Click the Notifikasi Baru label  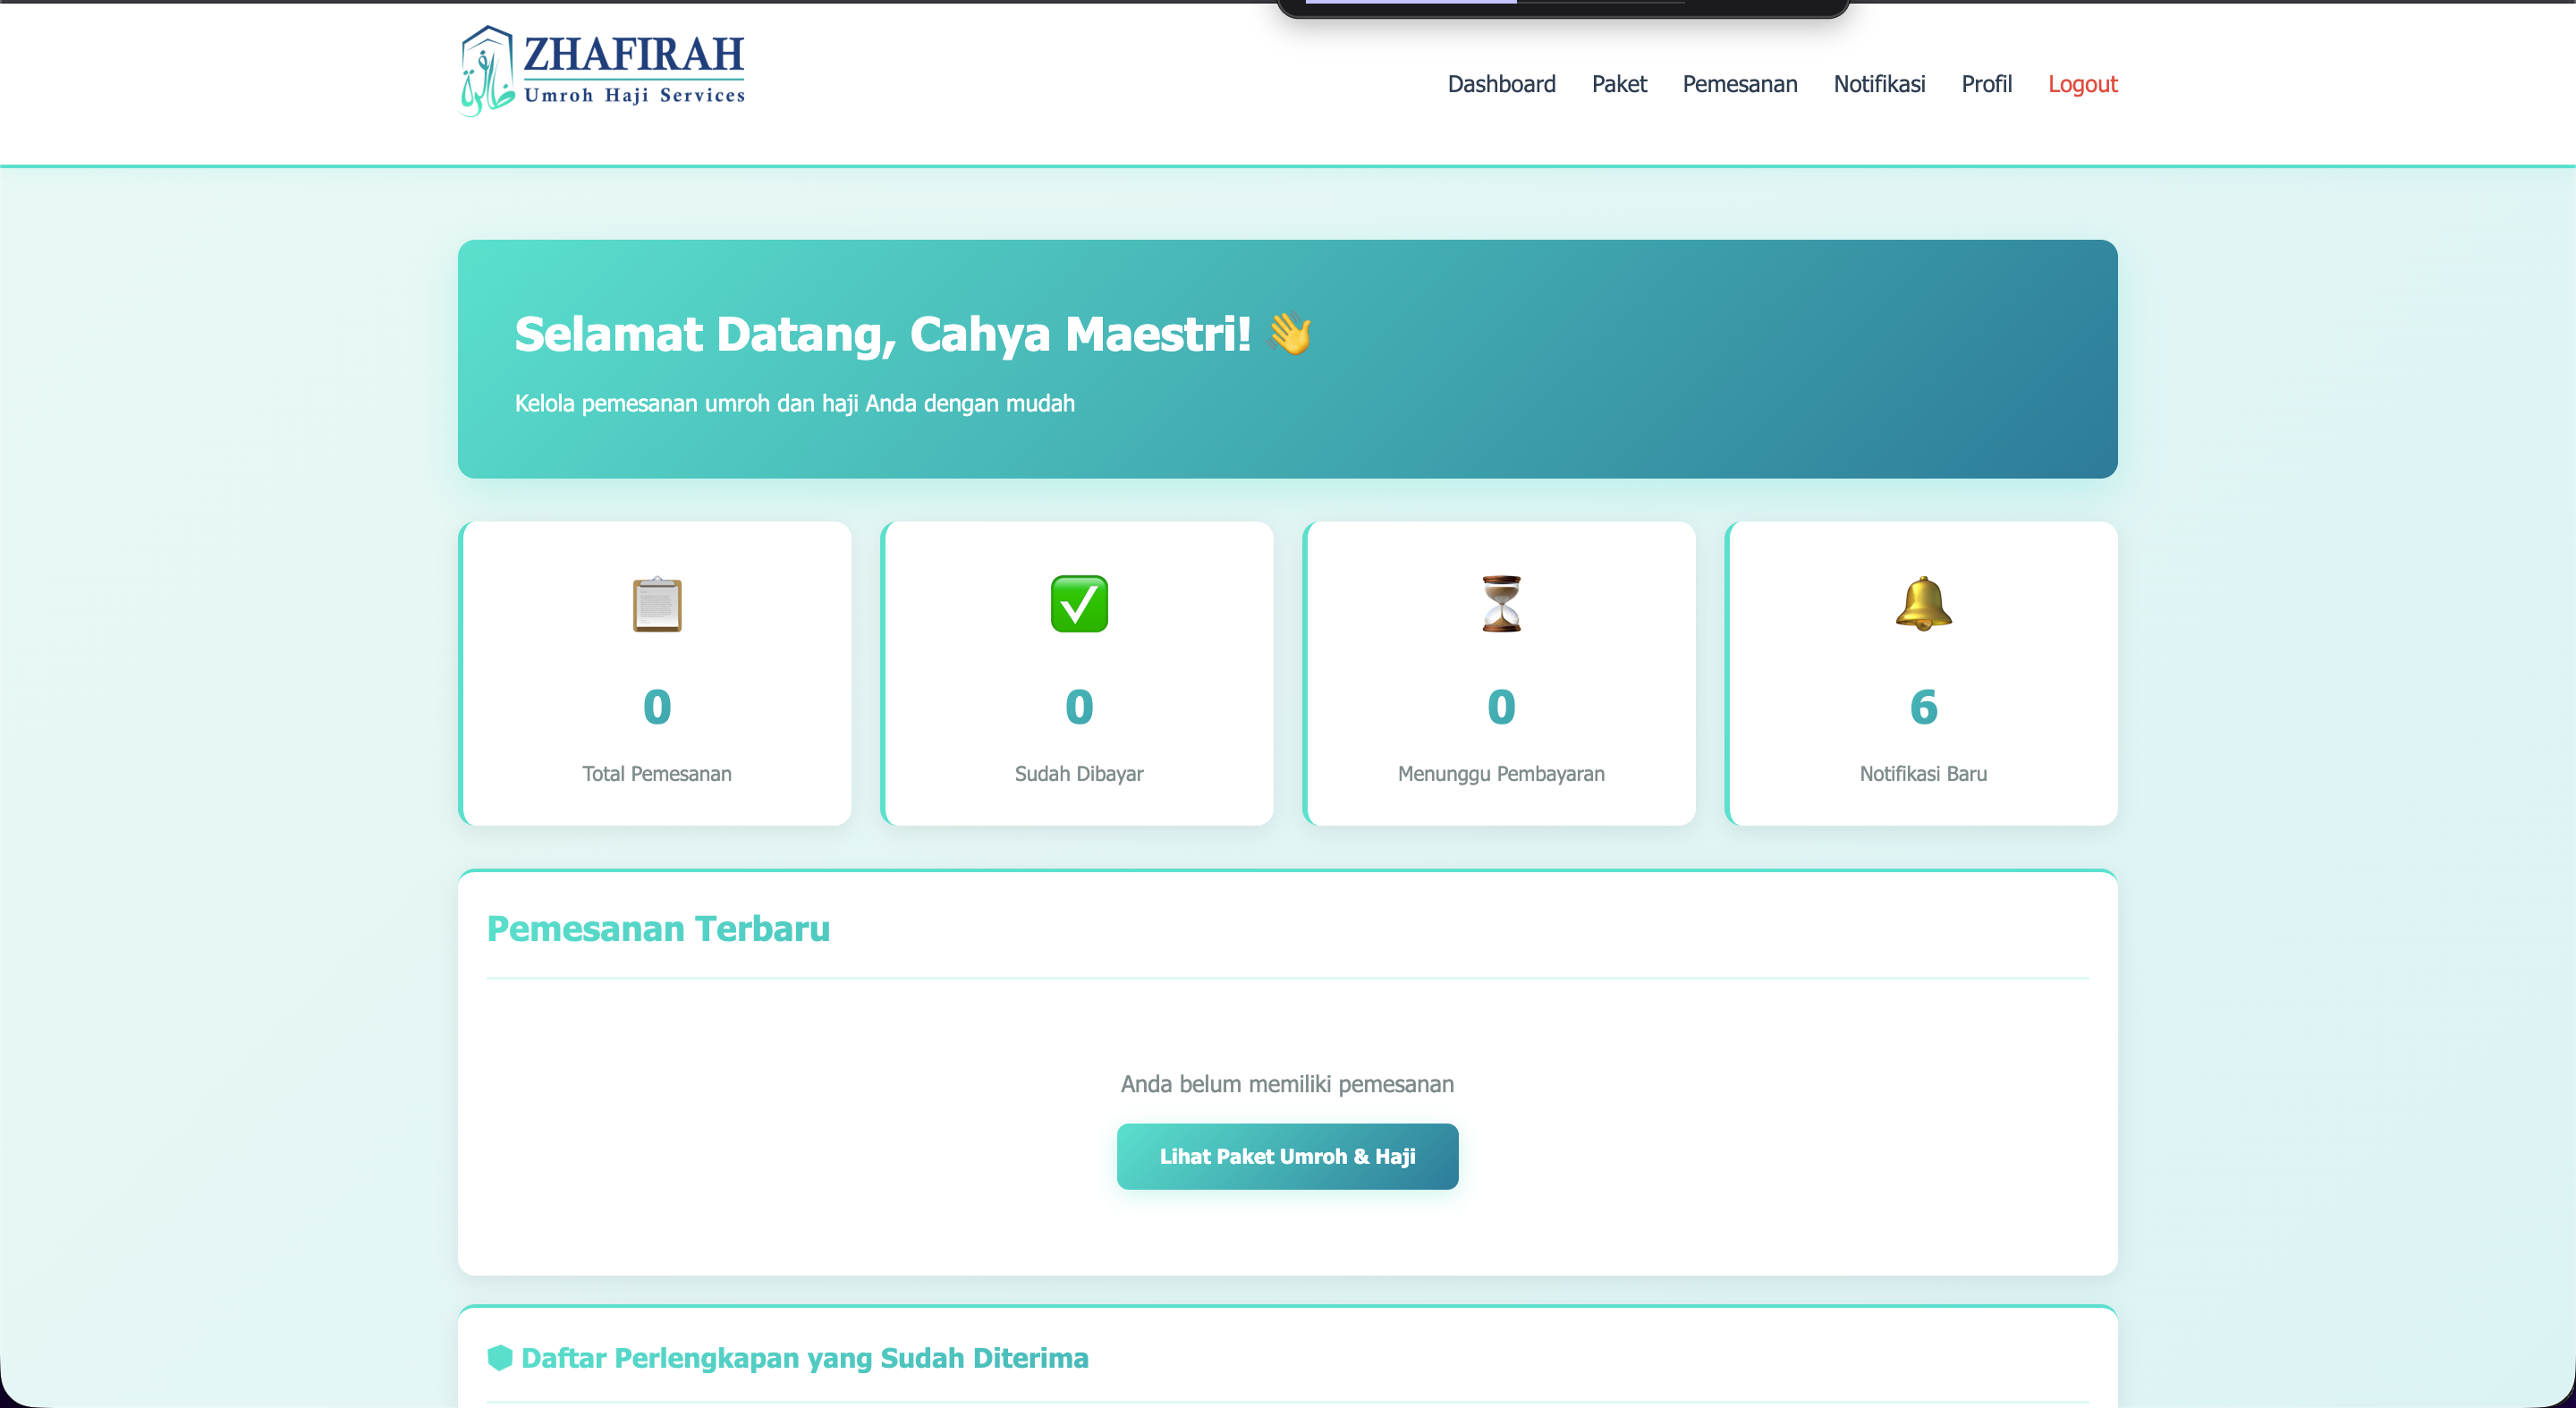1923,774
